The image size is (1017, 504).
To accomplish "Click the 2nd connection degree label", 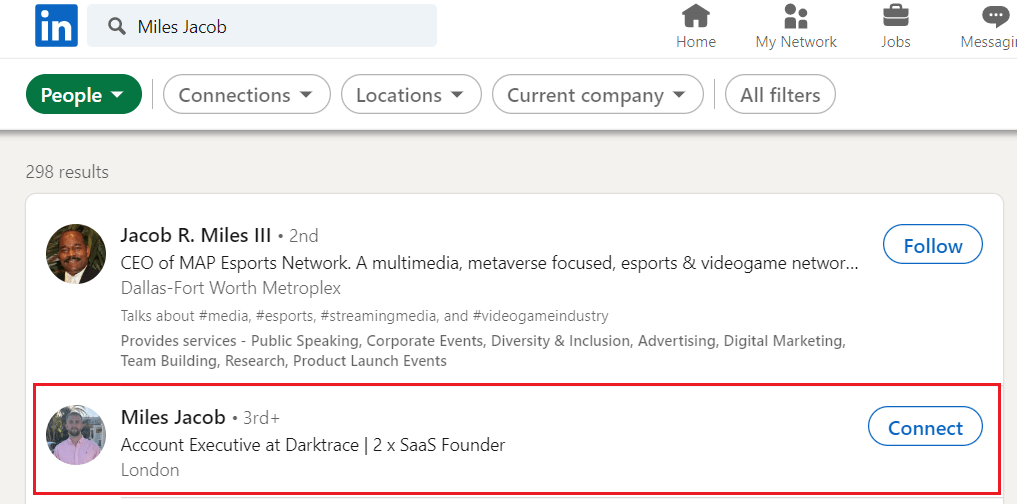I will click(x=304, y=235).
